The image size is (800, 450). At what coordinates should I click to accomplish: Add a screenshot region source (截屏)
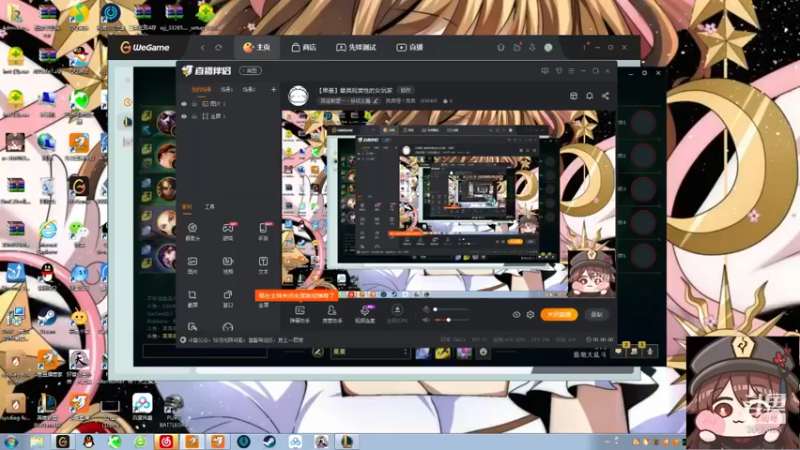[192, 298]
